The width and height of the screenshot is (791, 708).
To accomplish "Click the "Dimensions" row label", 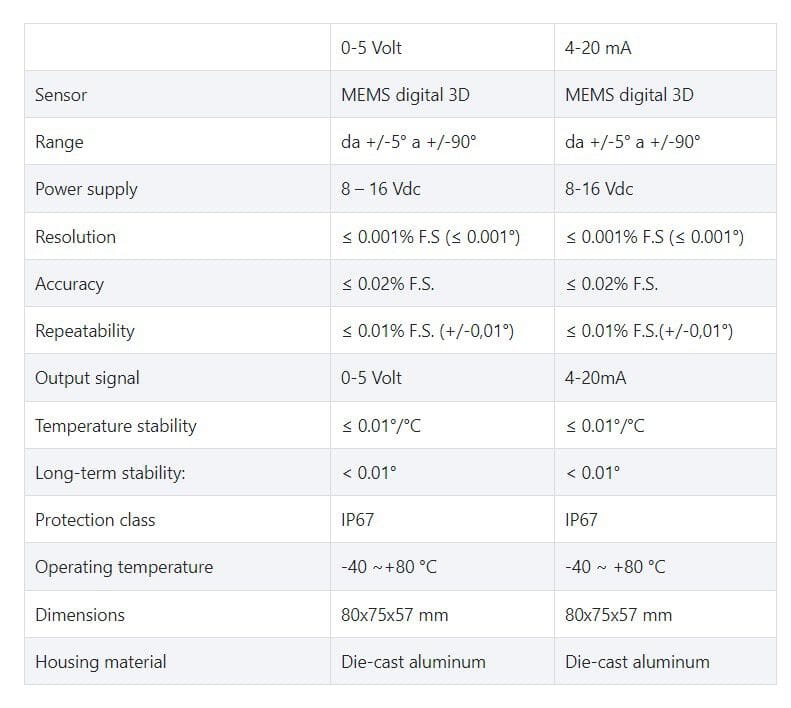I will click(x=80, y=615).
